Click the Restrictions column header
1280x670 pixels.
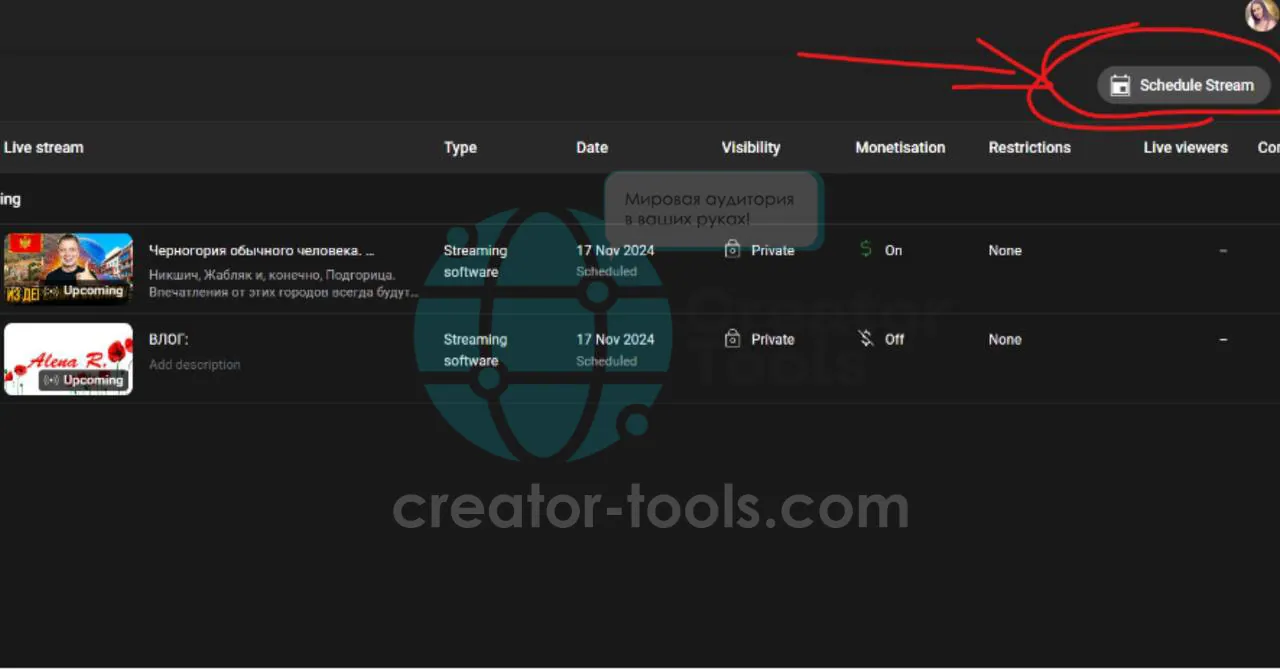(x=1030, y=147)
